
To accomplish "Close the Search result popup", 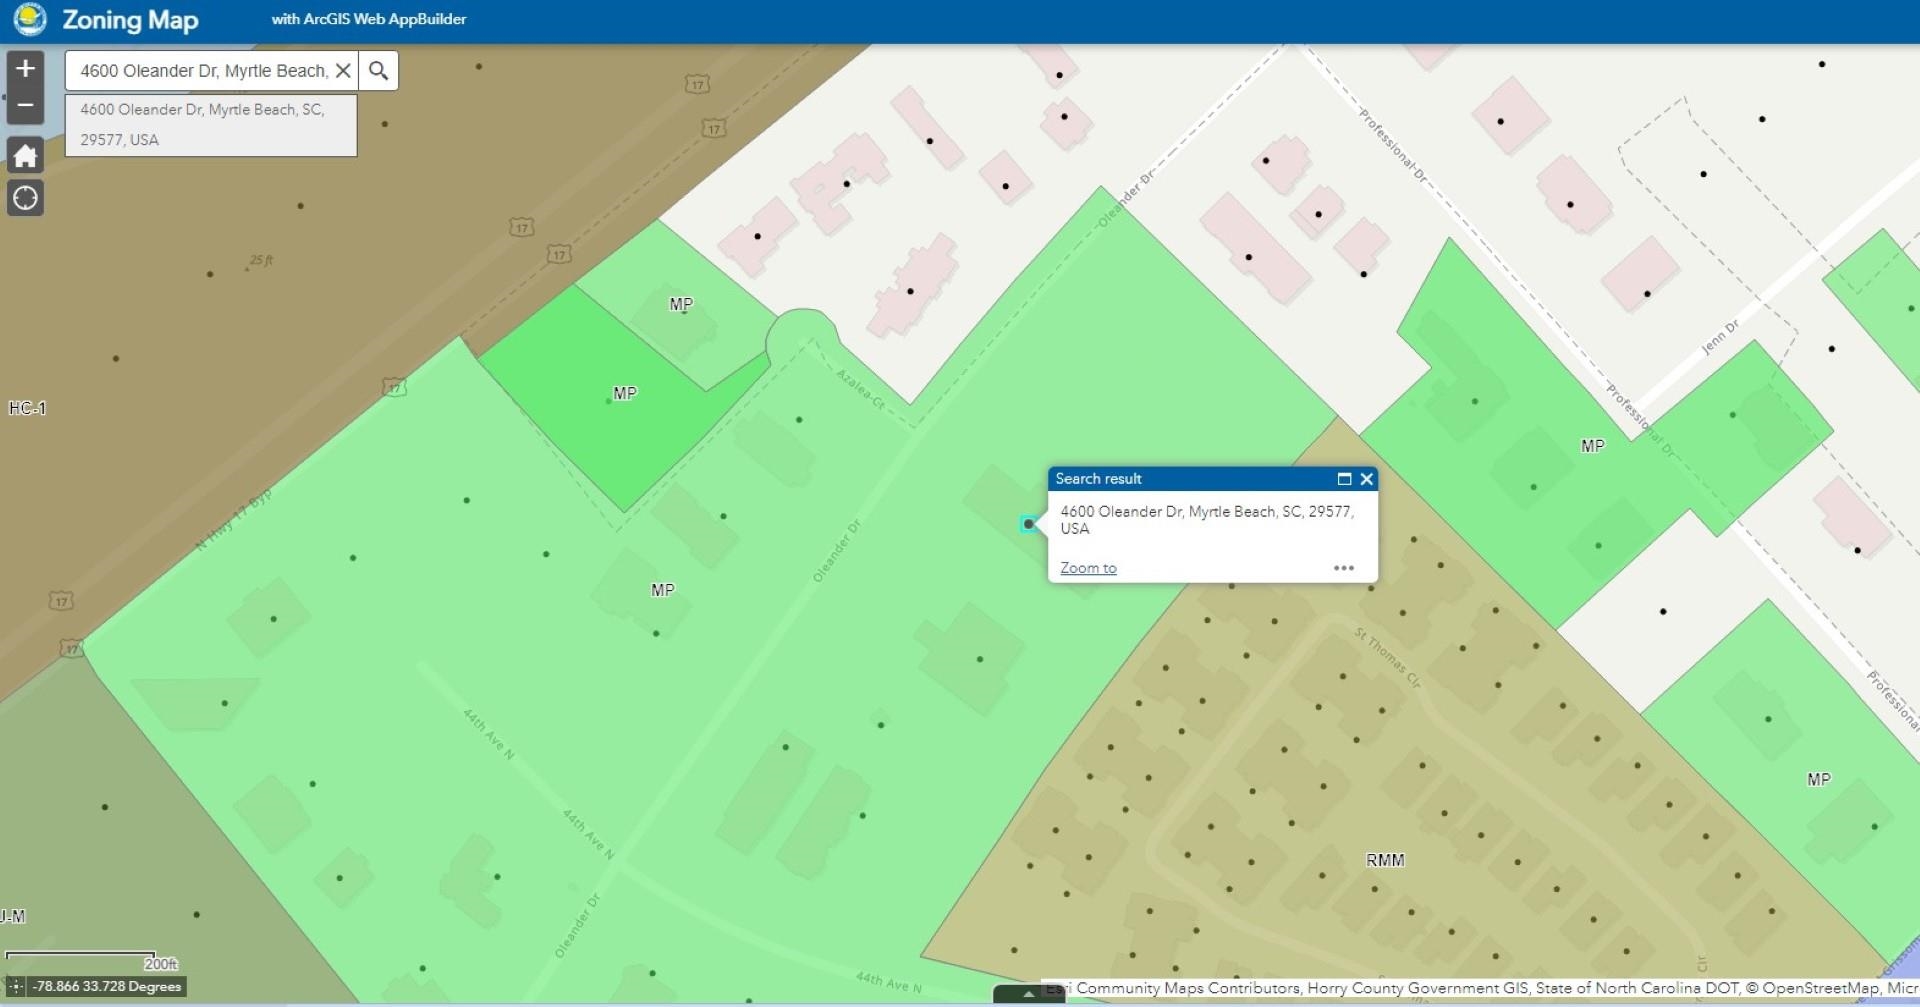I will (x=1366, y=479).
